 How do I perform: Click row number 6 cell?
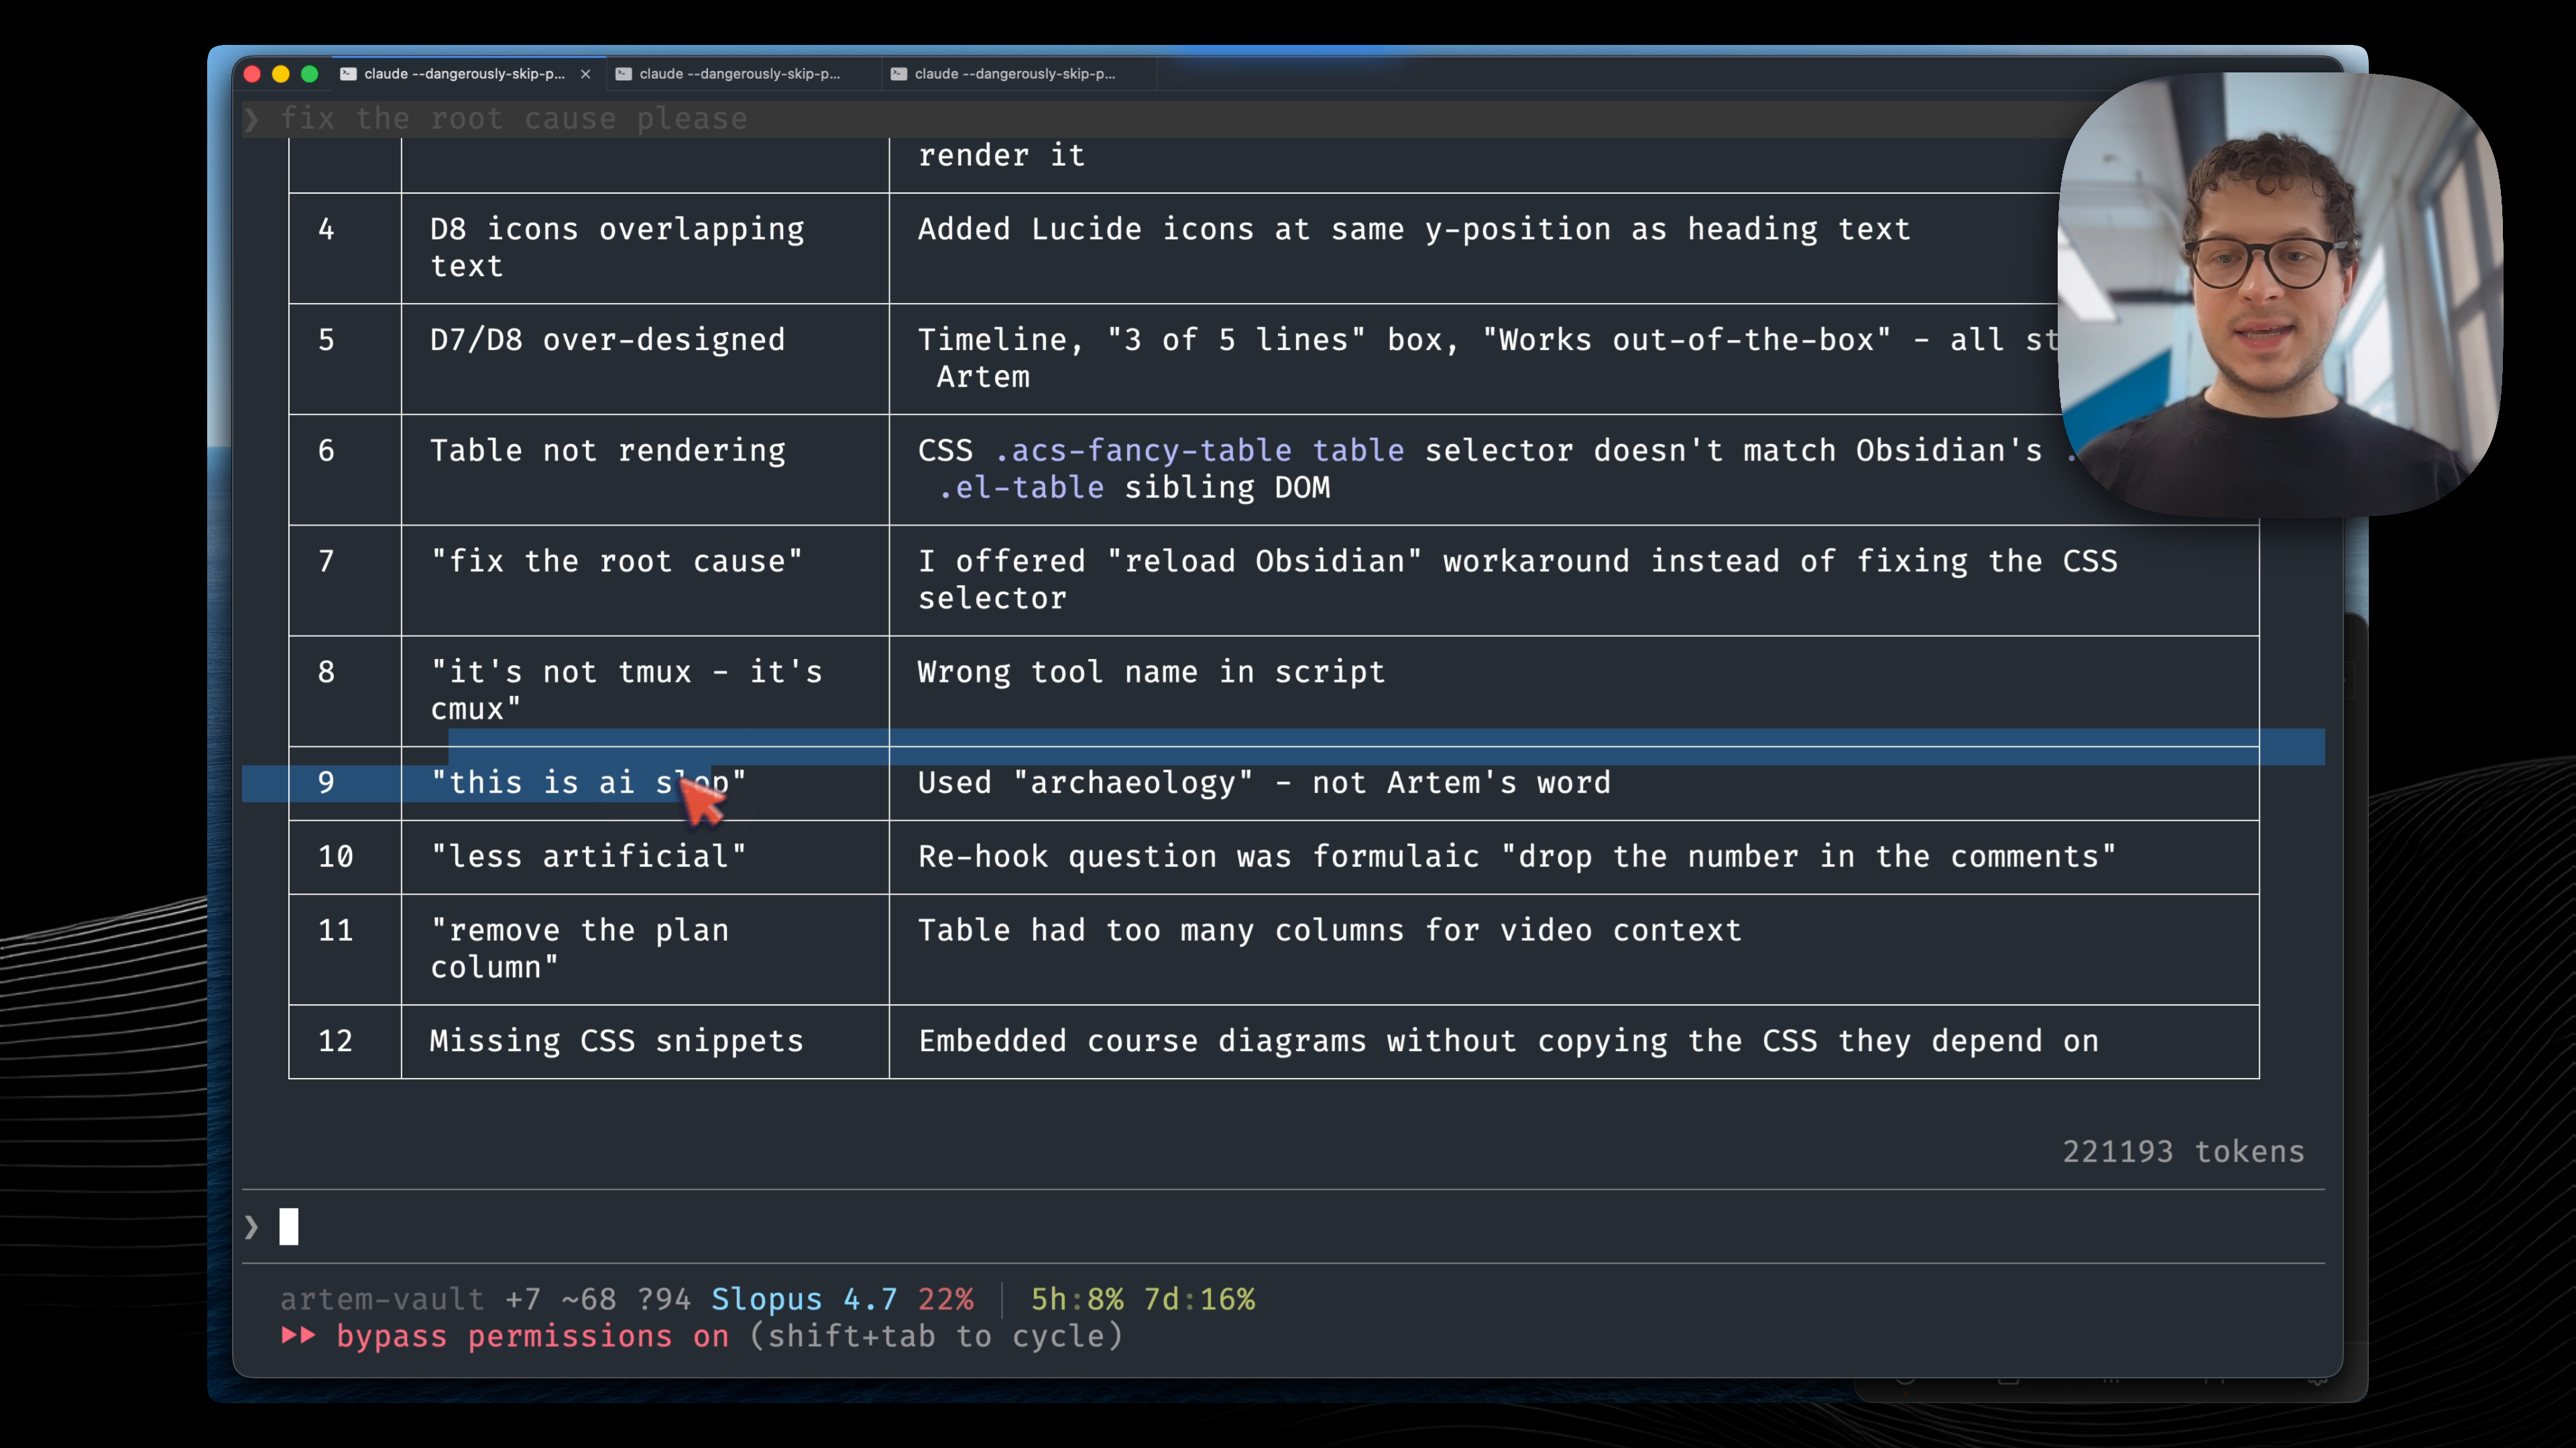pos(345,469)
